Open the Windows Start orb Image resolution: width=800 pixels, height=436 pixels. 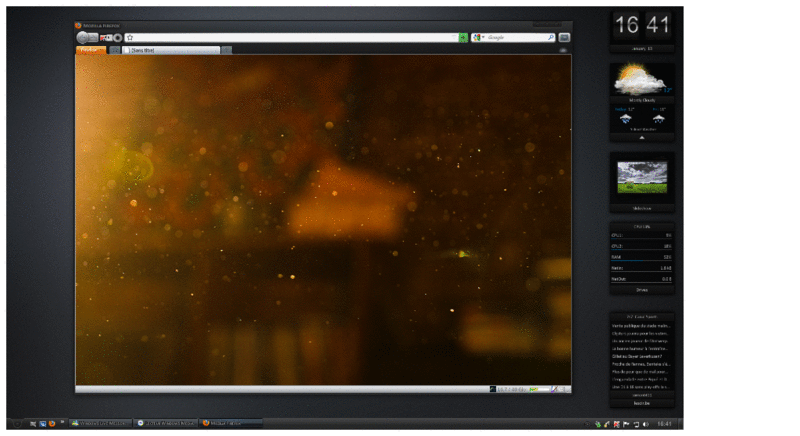pyautogui.click(x=17, y=424)
